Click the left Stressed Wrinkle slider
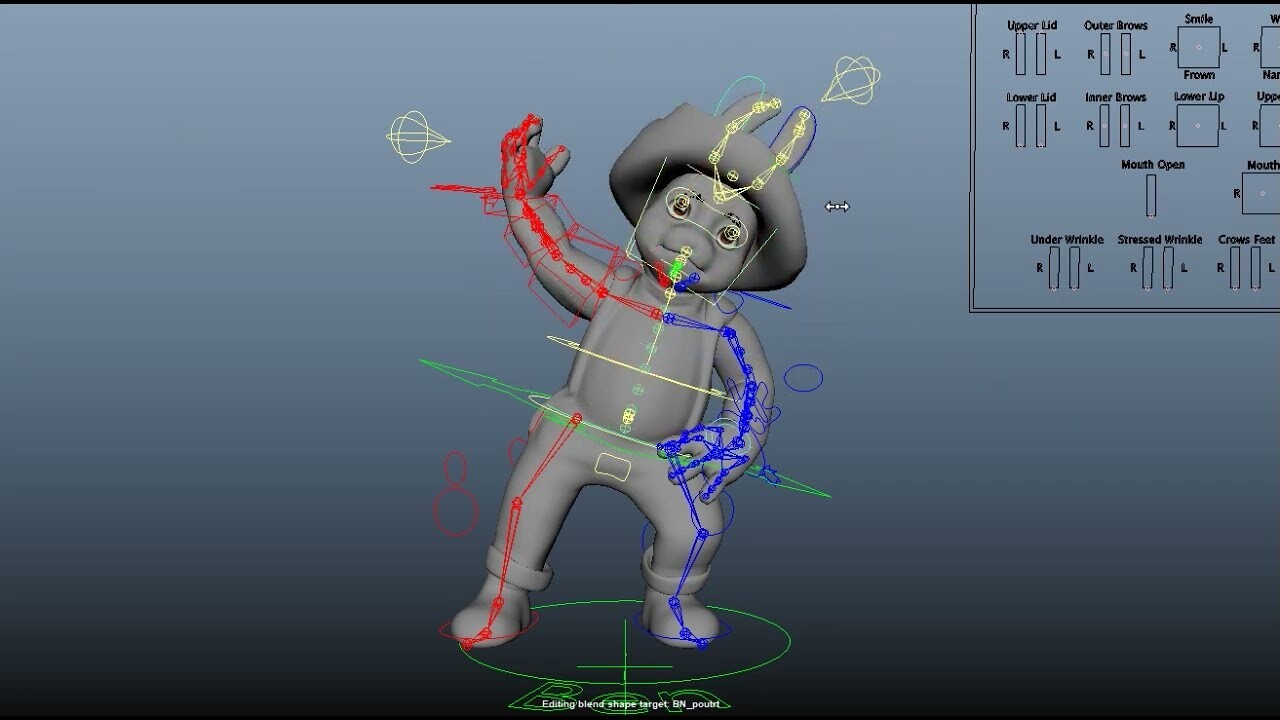This screenshot has width=1280, height=720. (x=1168, y=267)
